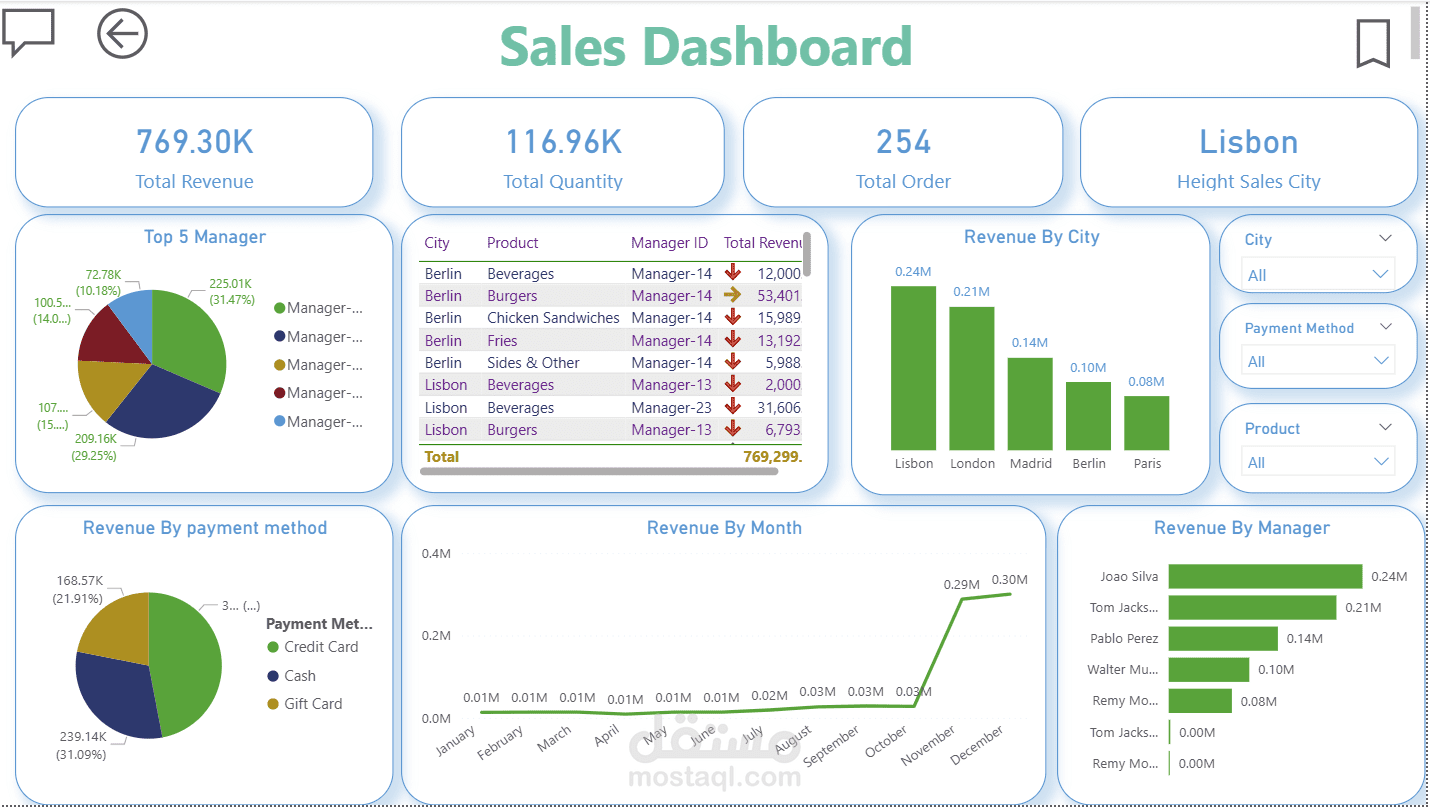This screenshot has height=808, width=1430.
Task: Click red arrow in Lisbon Beverages Manager-23 row
Action: tap(733, 407)
